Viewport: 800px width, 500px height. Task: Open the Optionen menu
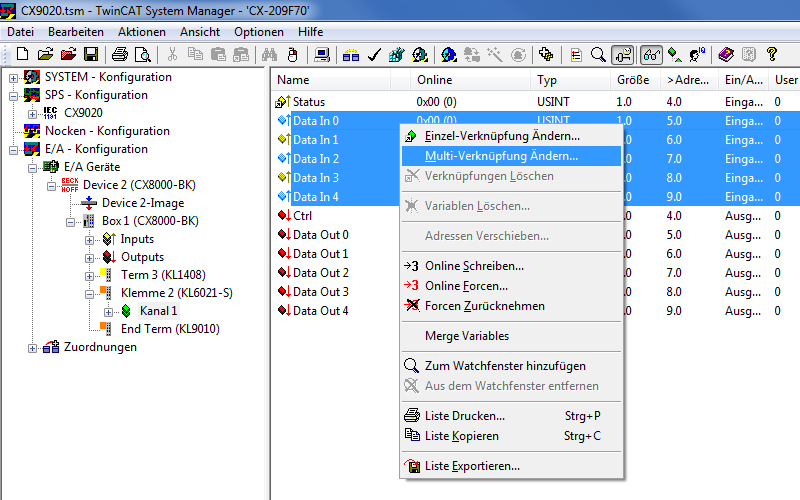click(259, 32)
